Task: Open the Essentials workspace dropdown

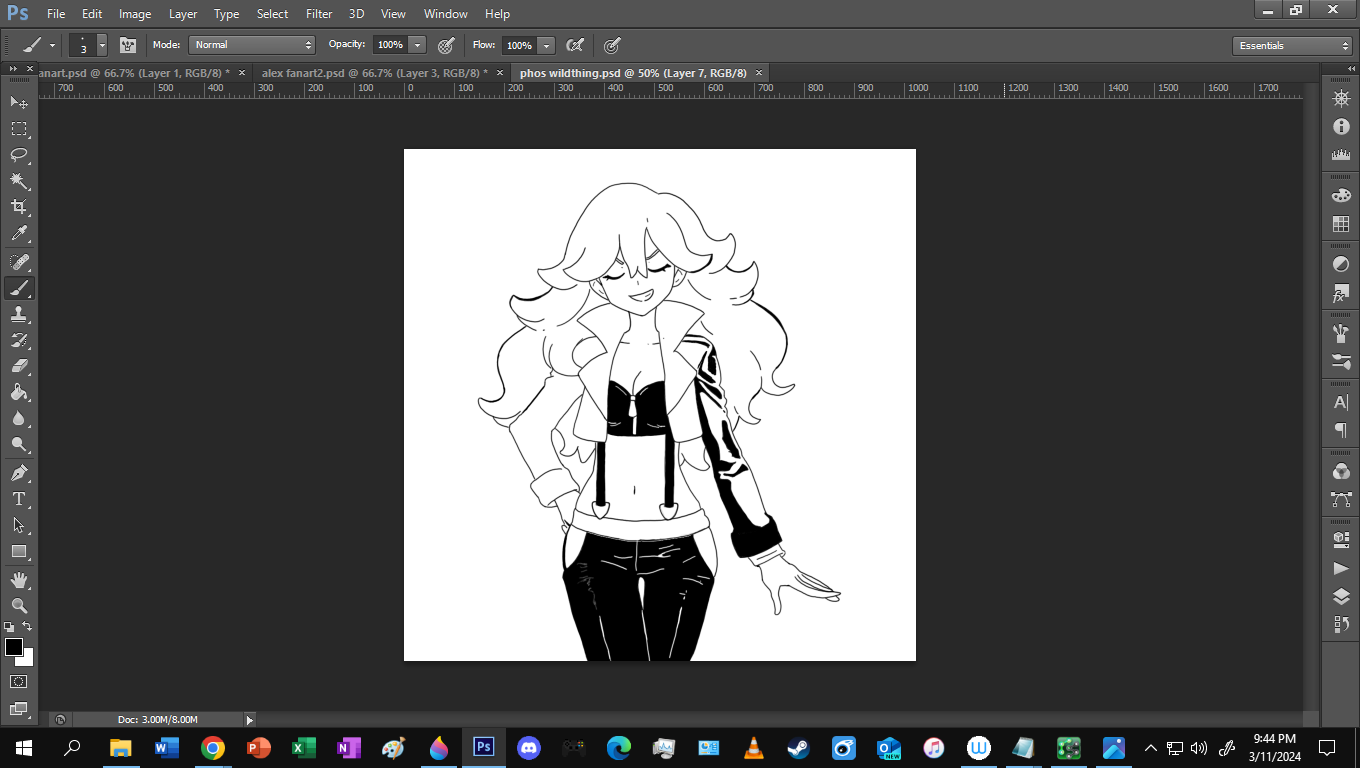Action: tap(1293, 46)
